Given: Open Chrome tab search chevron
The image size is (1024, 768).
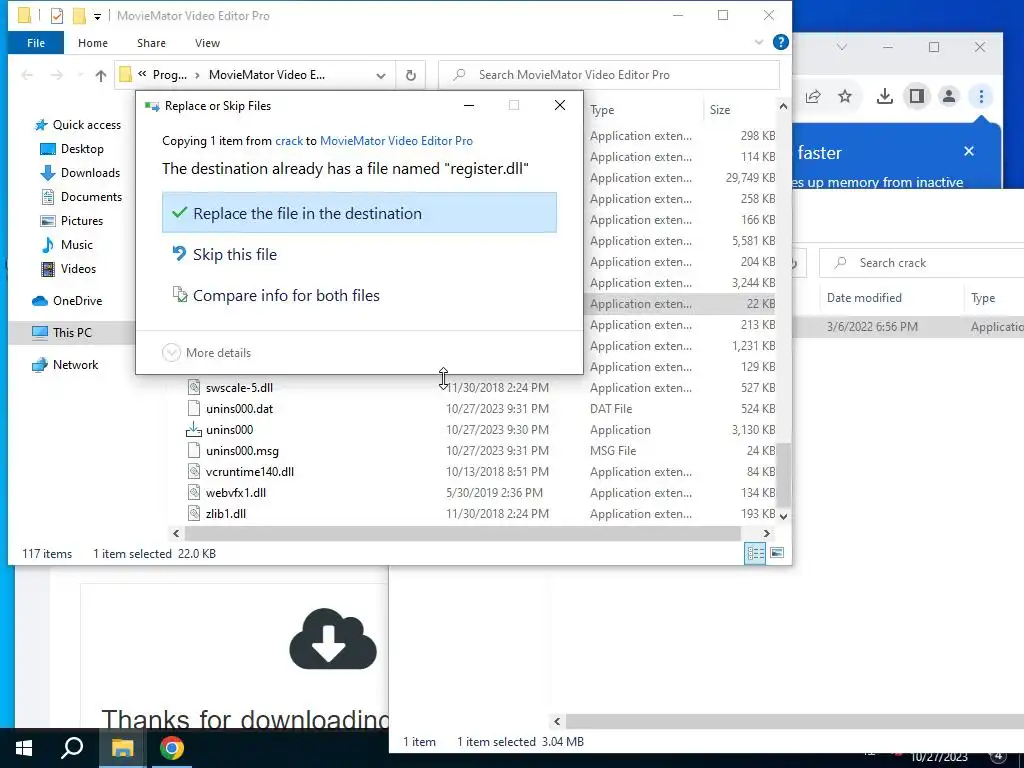Looking at the screenshot, I should point(842,47).
